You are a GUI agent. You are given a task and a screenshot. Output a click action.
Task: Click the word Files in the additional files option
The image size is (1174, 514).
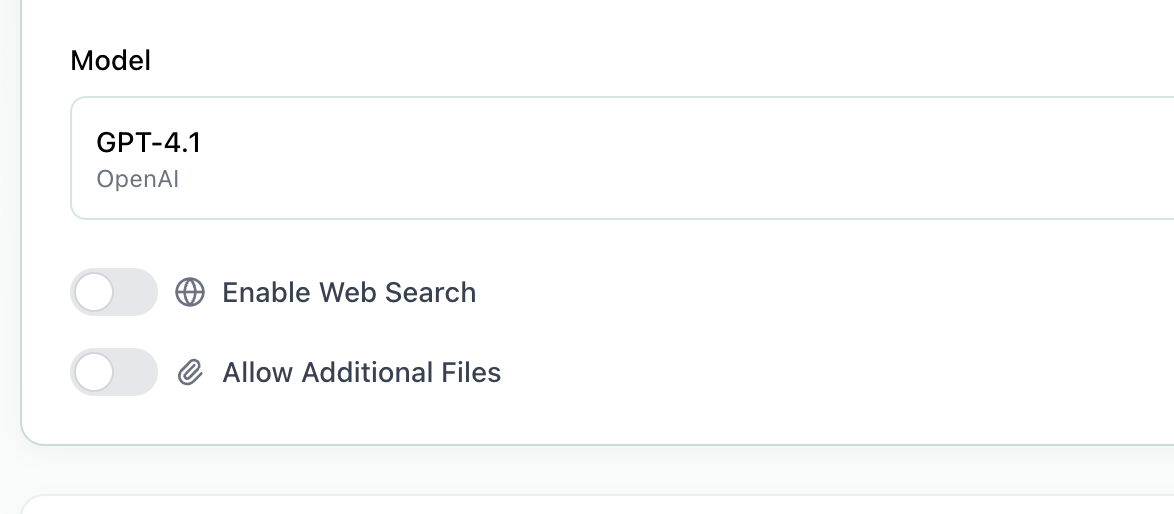click(471, 373)
